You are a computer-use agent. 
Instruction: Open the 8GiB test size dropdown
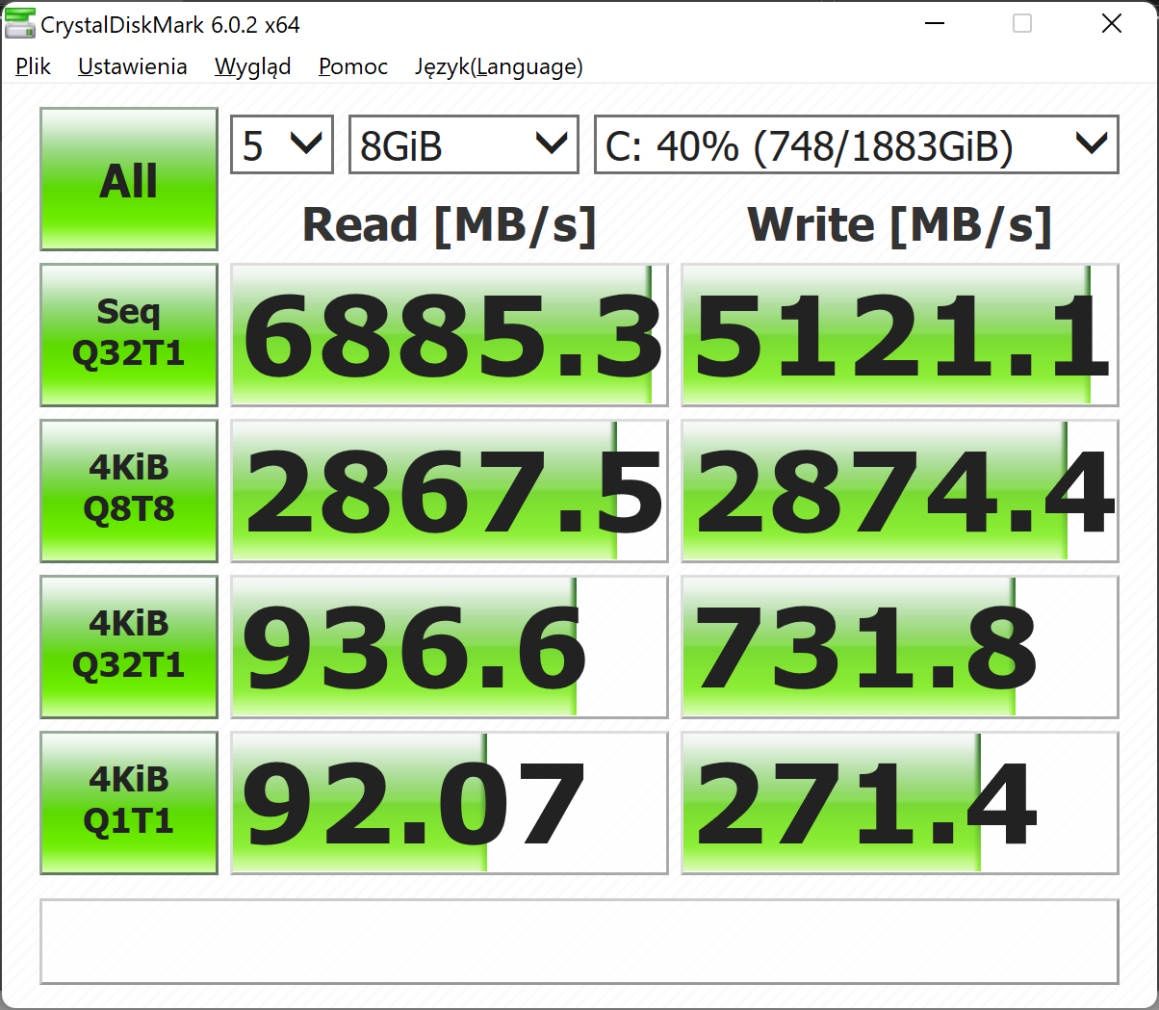pyautogui.click(x=463, y=145)
